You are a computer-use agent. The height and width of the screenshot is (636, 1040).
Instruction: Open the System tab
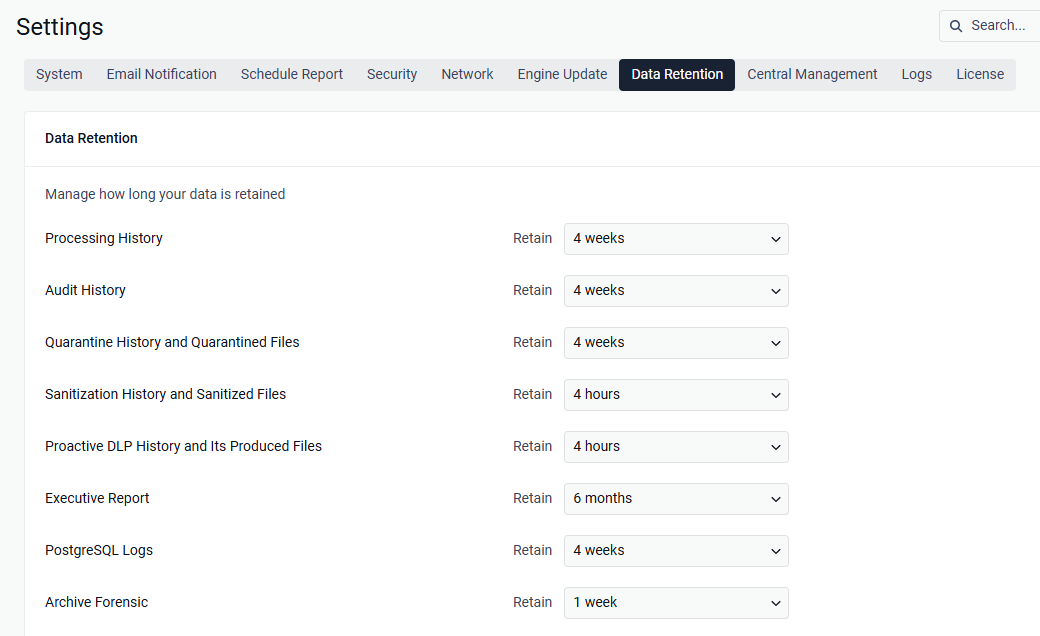click(x=59, y=74)
